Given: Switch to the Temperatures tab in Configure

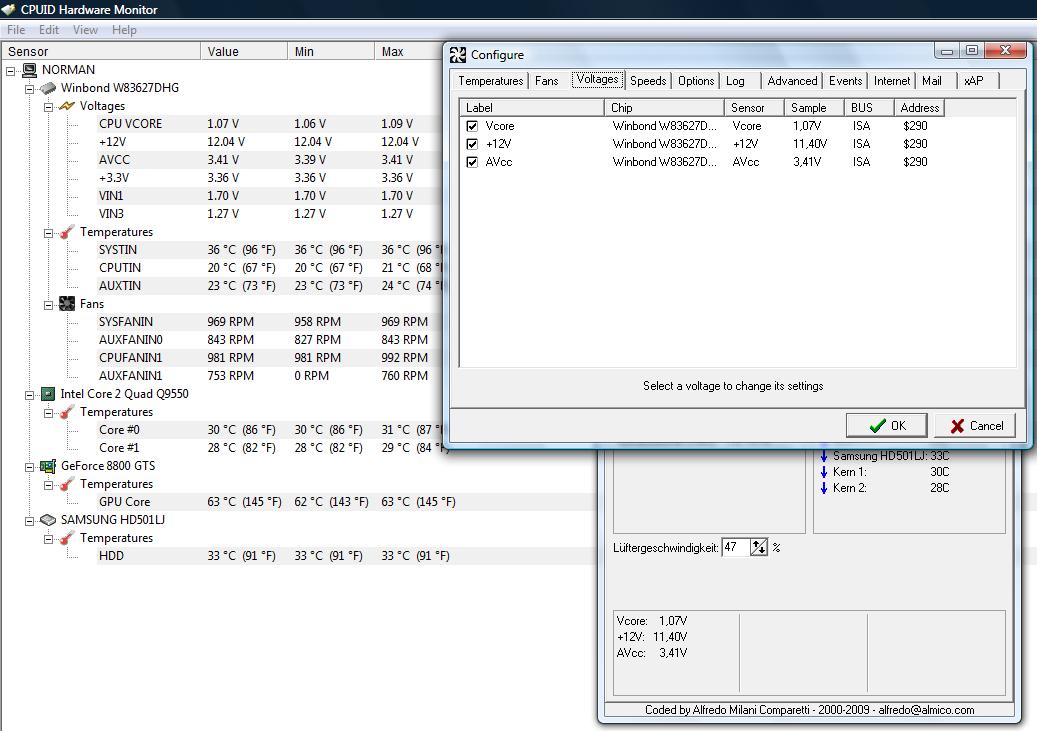Looking at the screenshot, I should (491, 81).
